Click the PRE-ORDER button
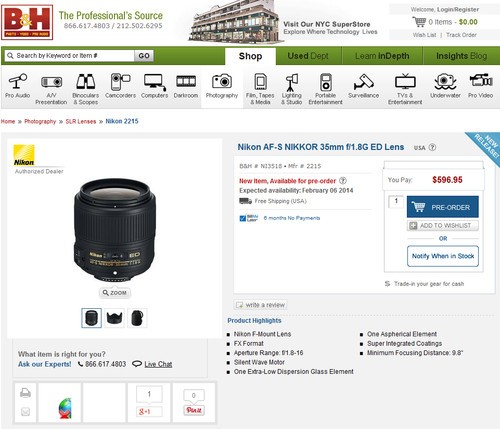The width and height of the screenshot is (500, 429). (x=443, y=207)
